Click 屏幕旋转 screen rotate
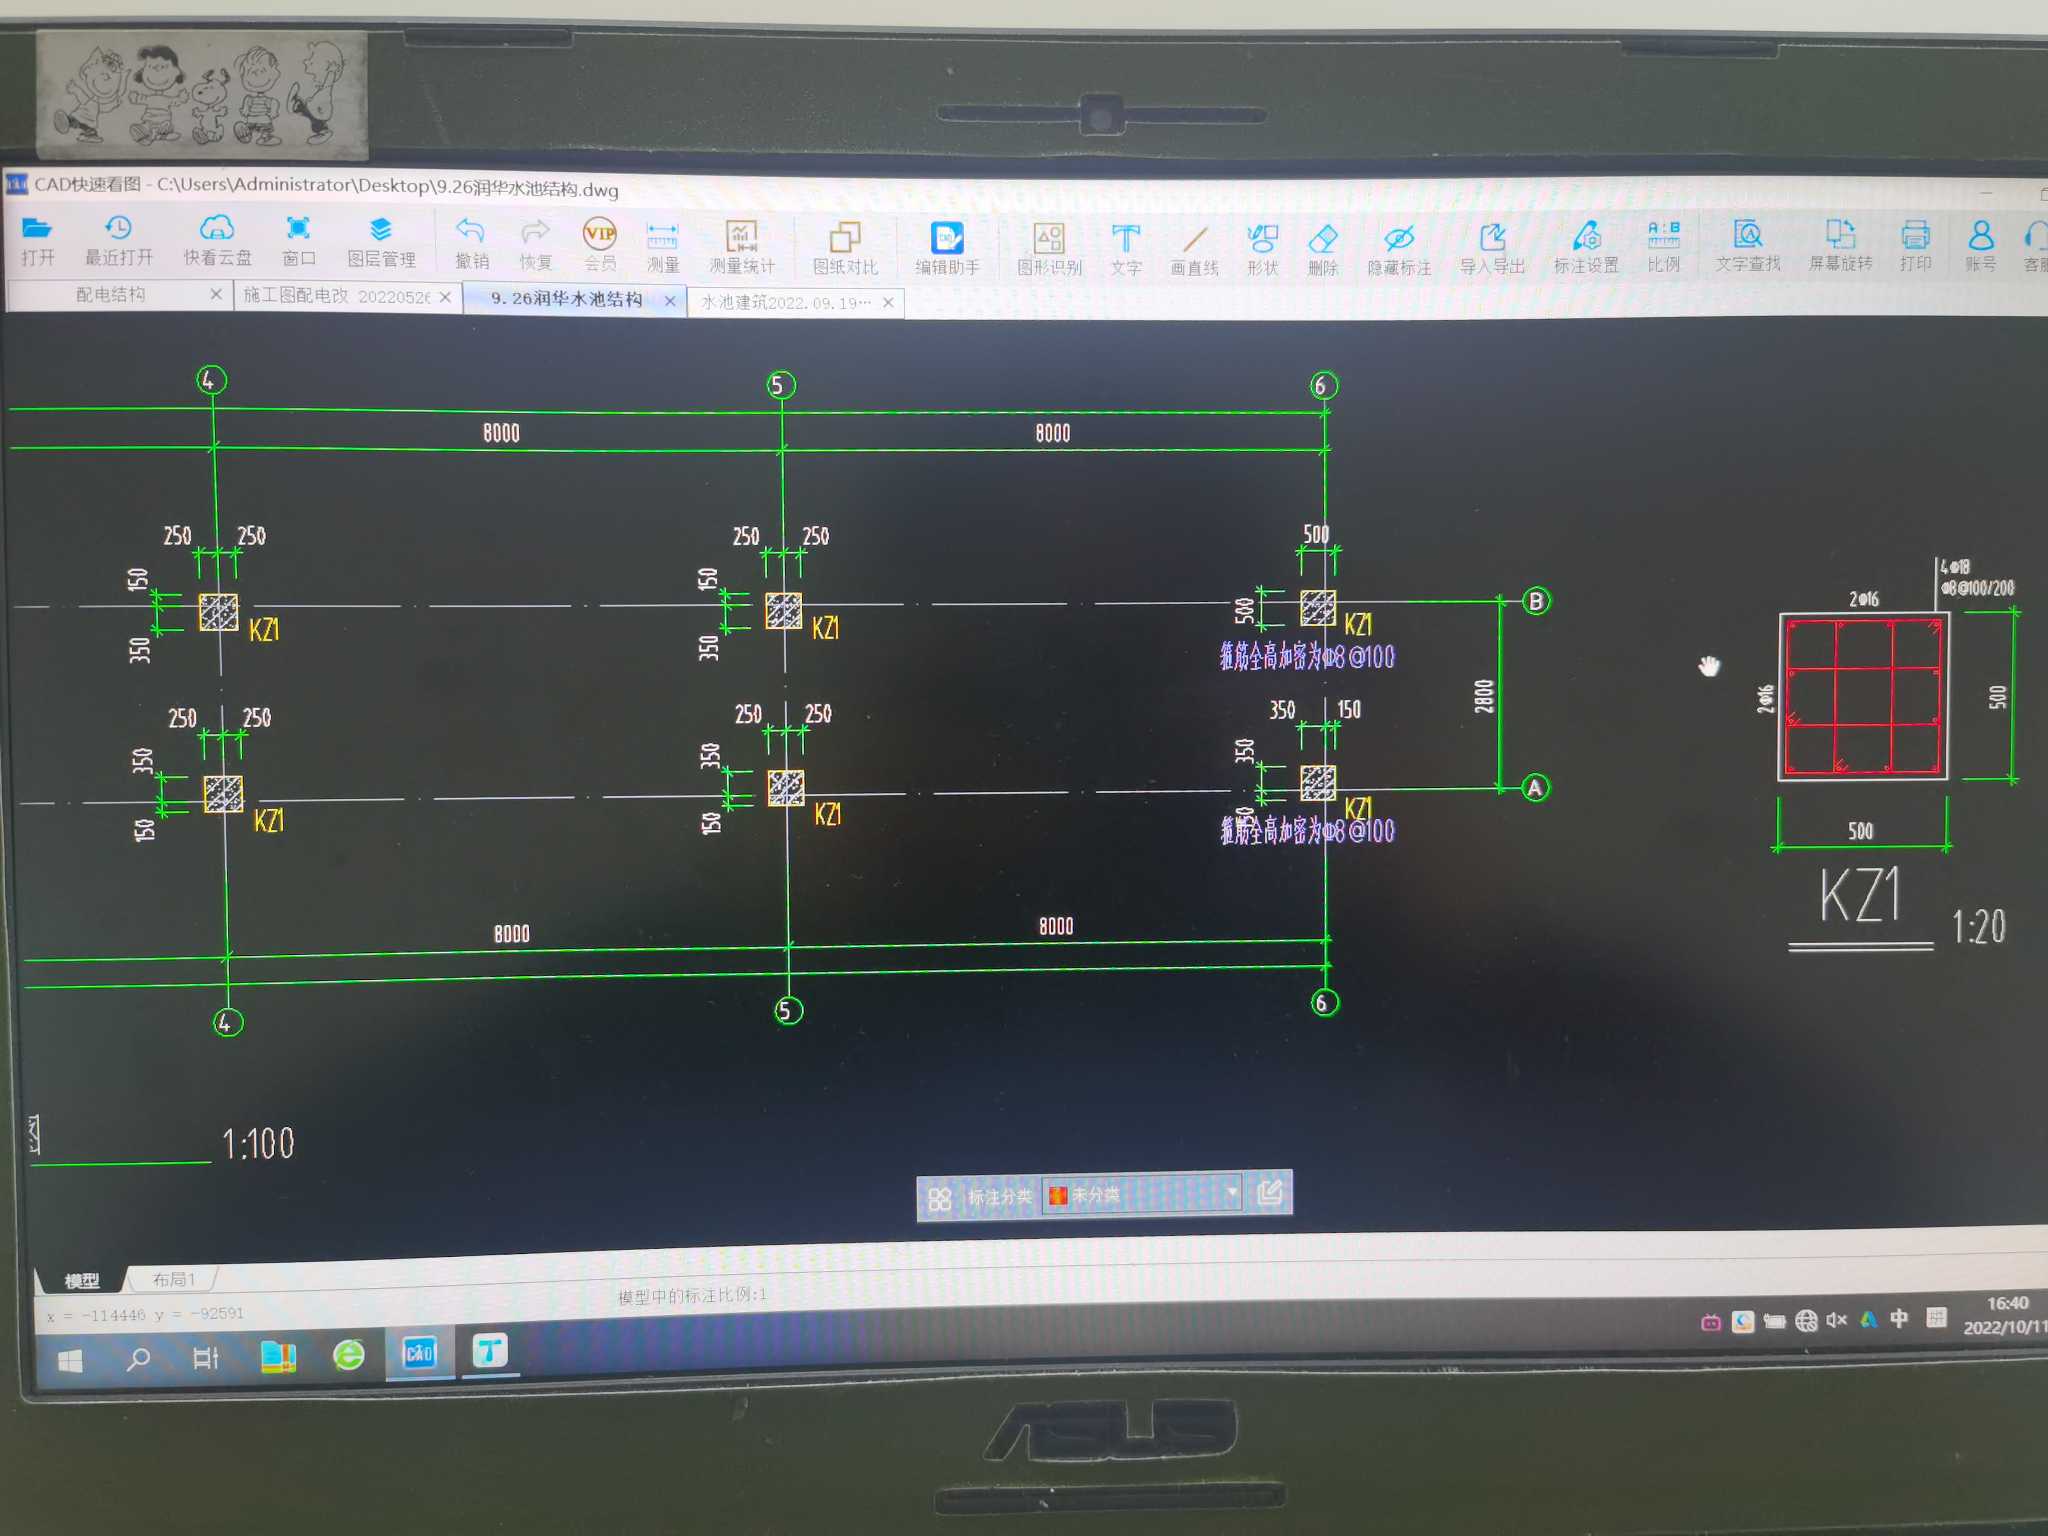 [x=1841, y=246]
